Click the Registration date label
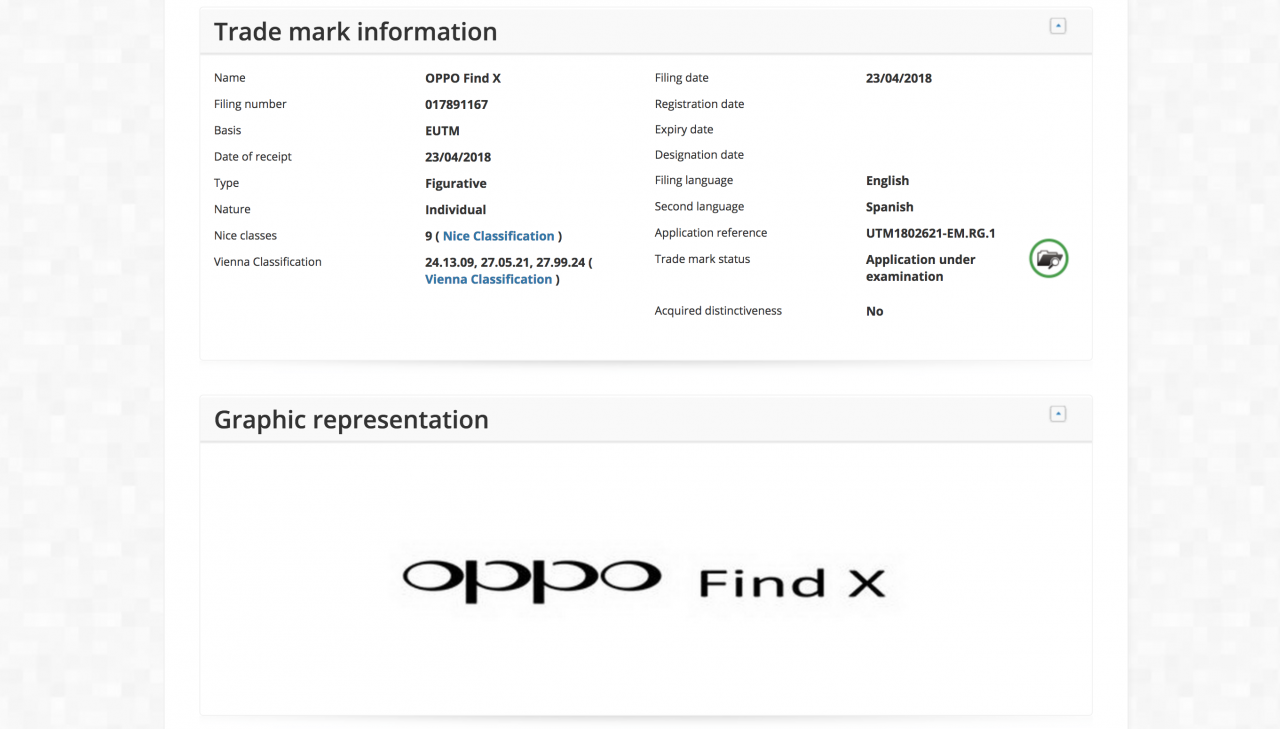 (700, 104)
